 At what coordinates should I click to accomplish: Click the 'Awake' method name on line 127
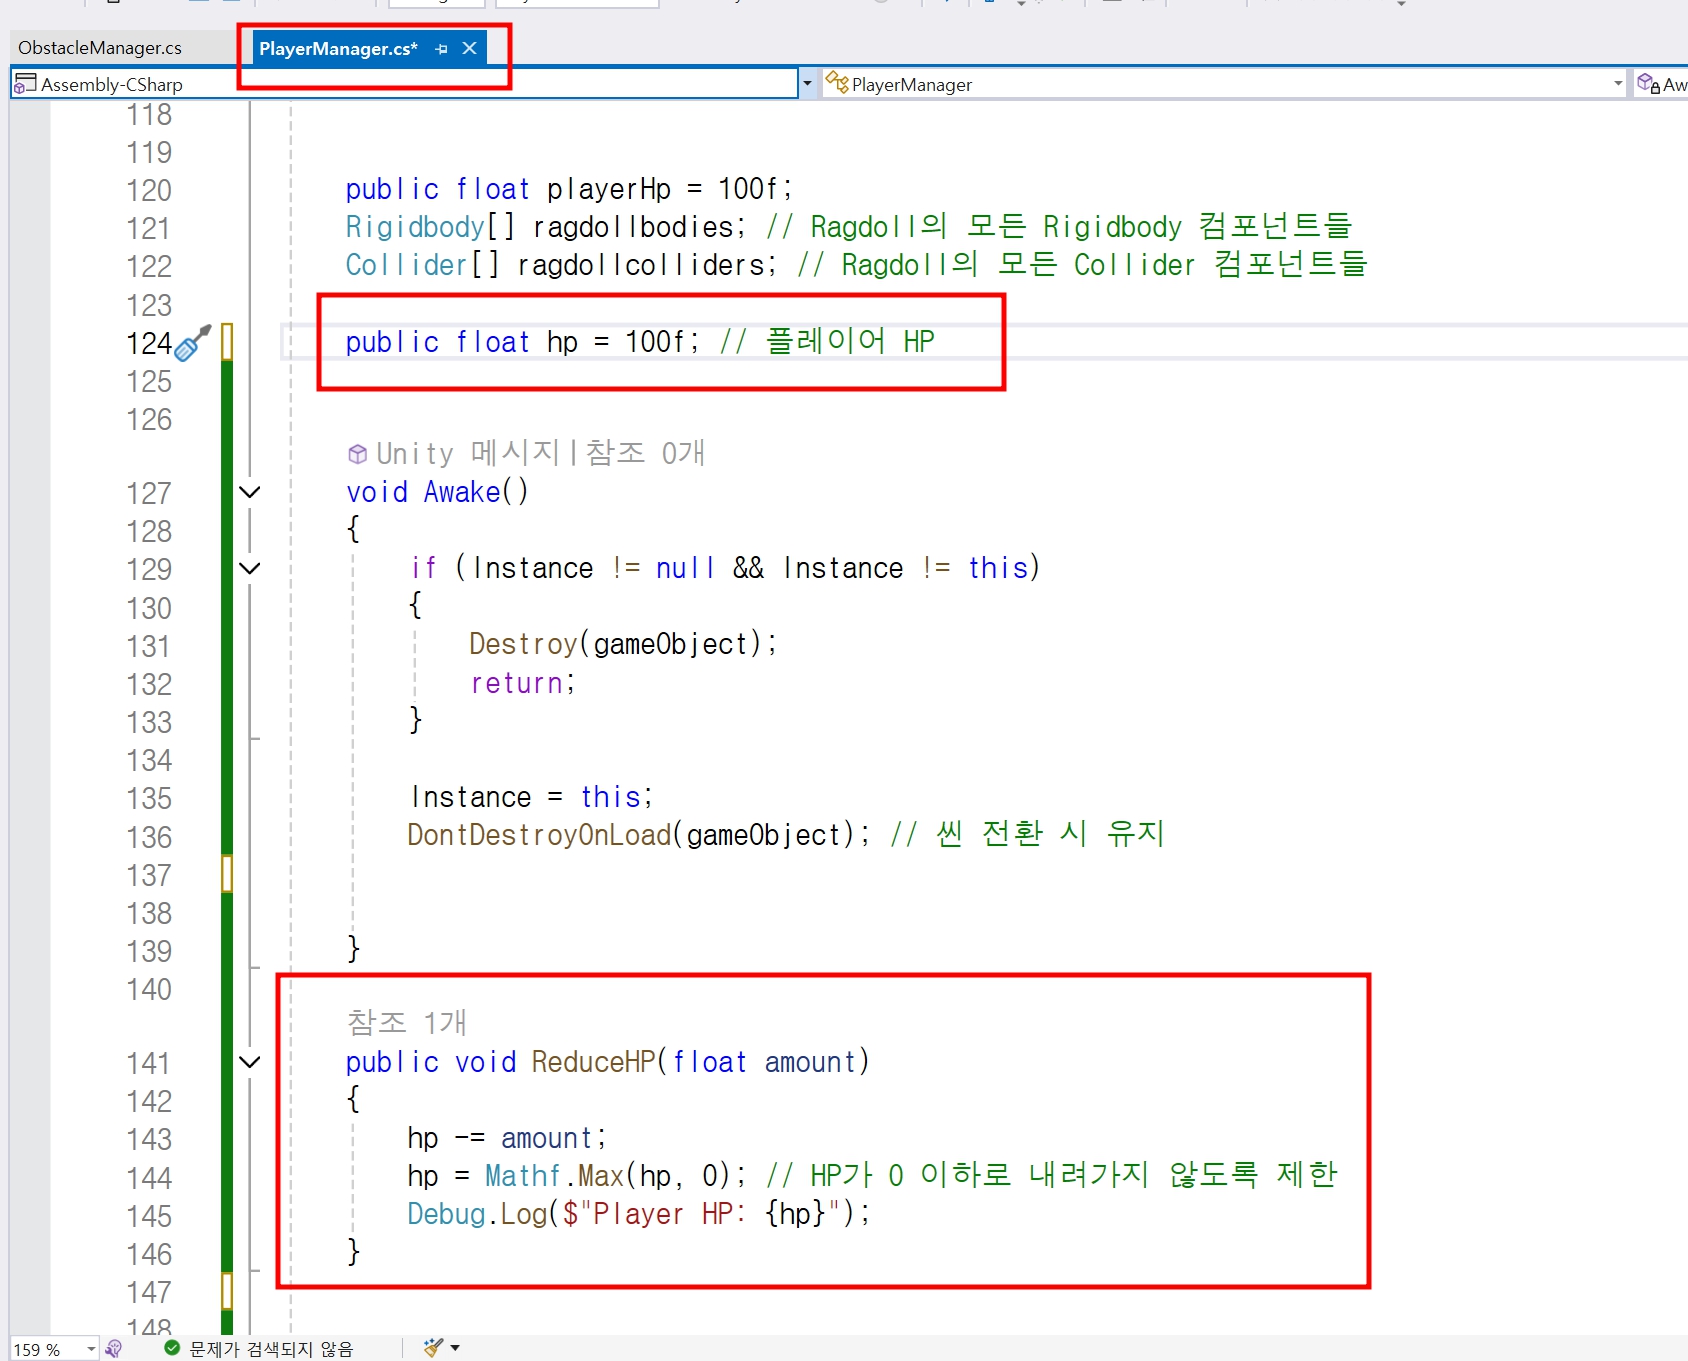coord(462,492)
